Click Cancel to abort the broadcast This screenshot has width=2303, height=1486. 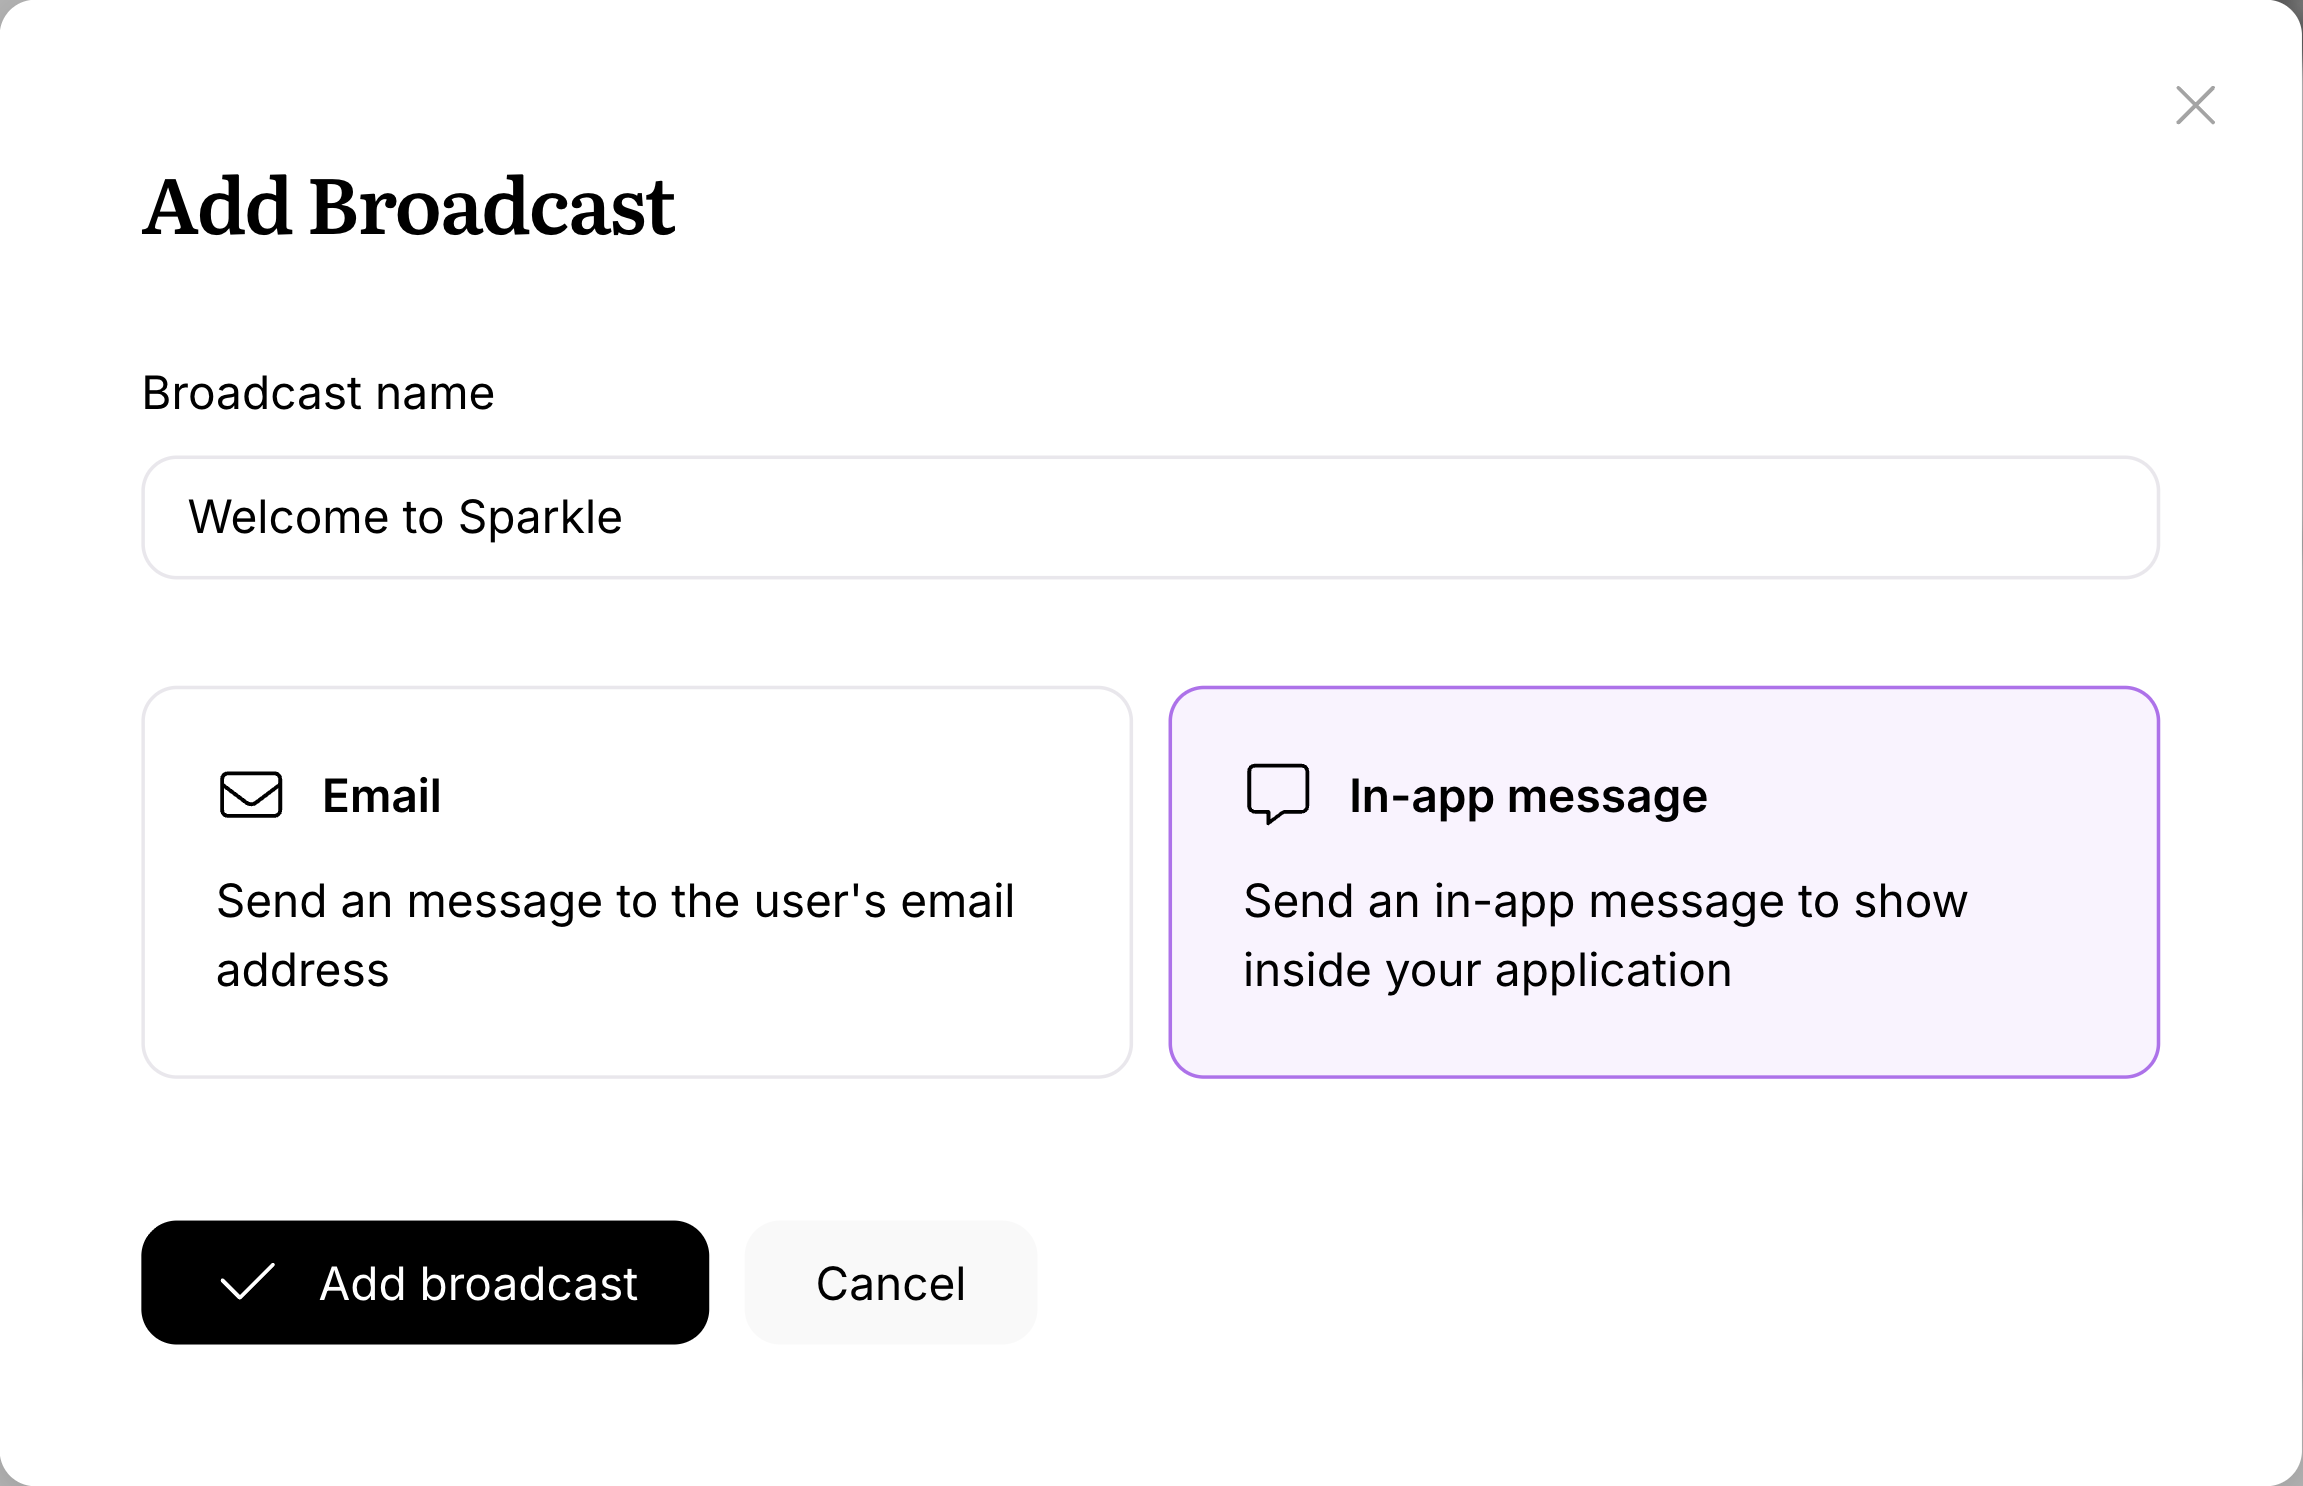coord(890,1283)
